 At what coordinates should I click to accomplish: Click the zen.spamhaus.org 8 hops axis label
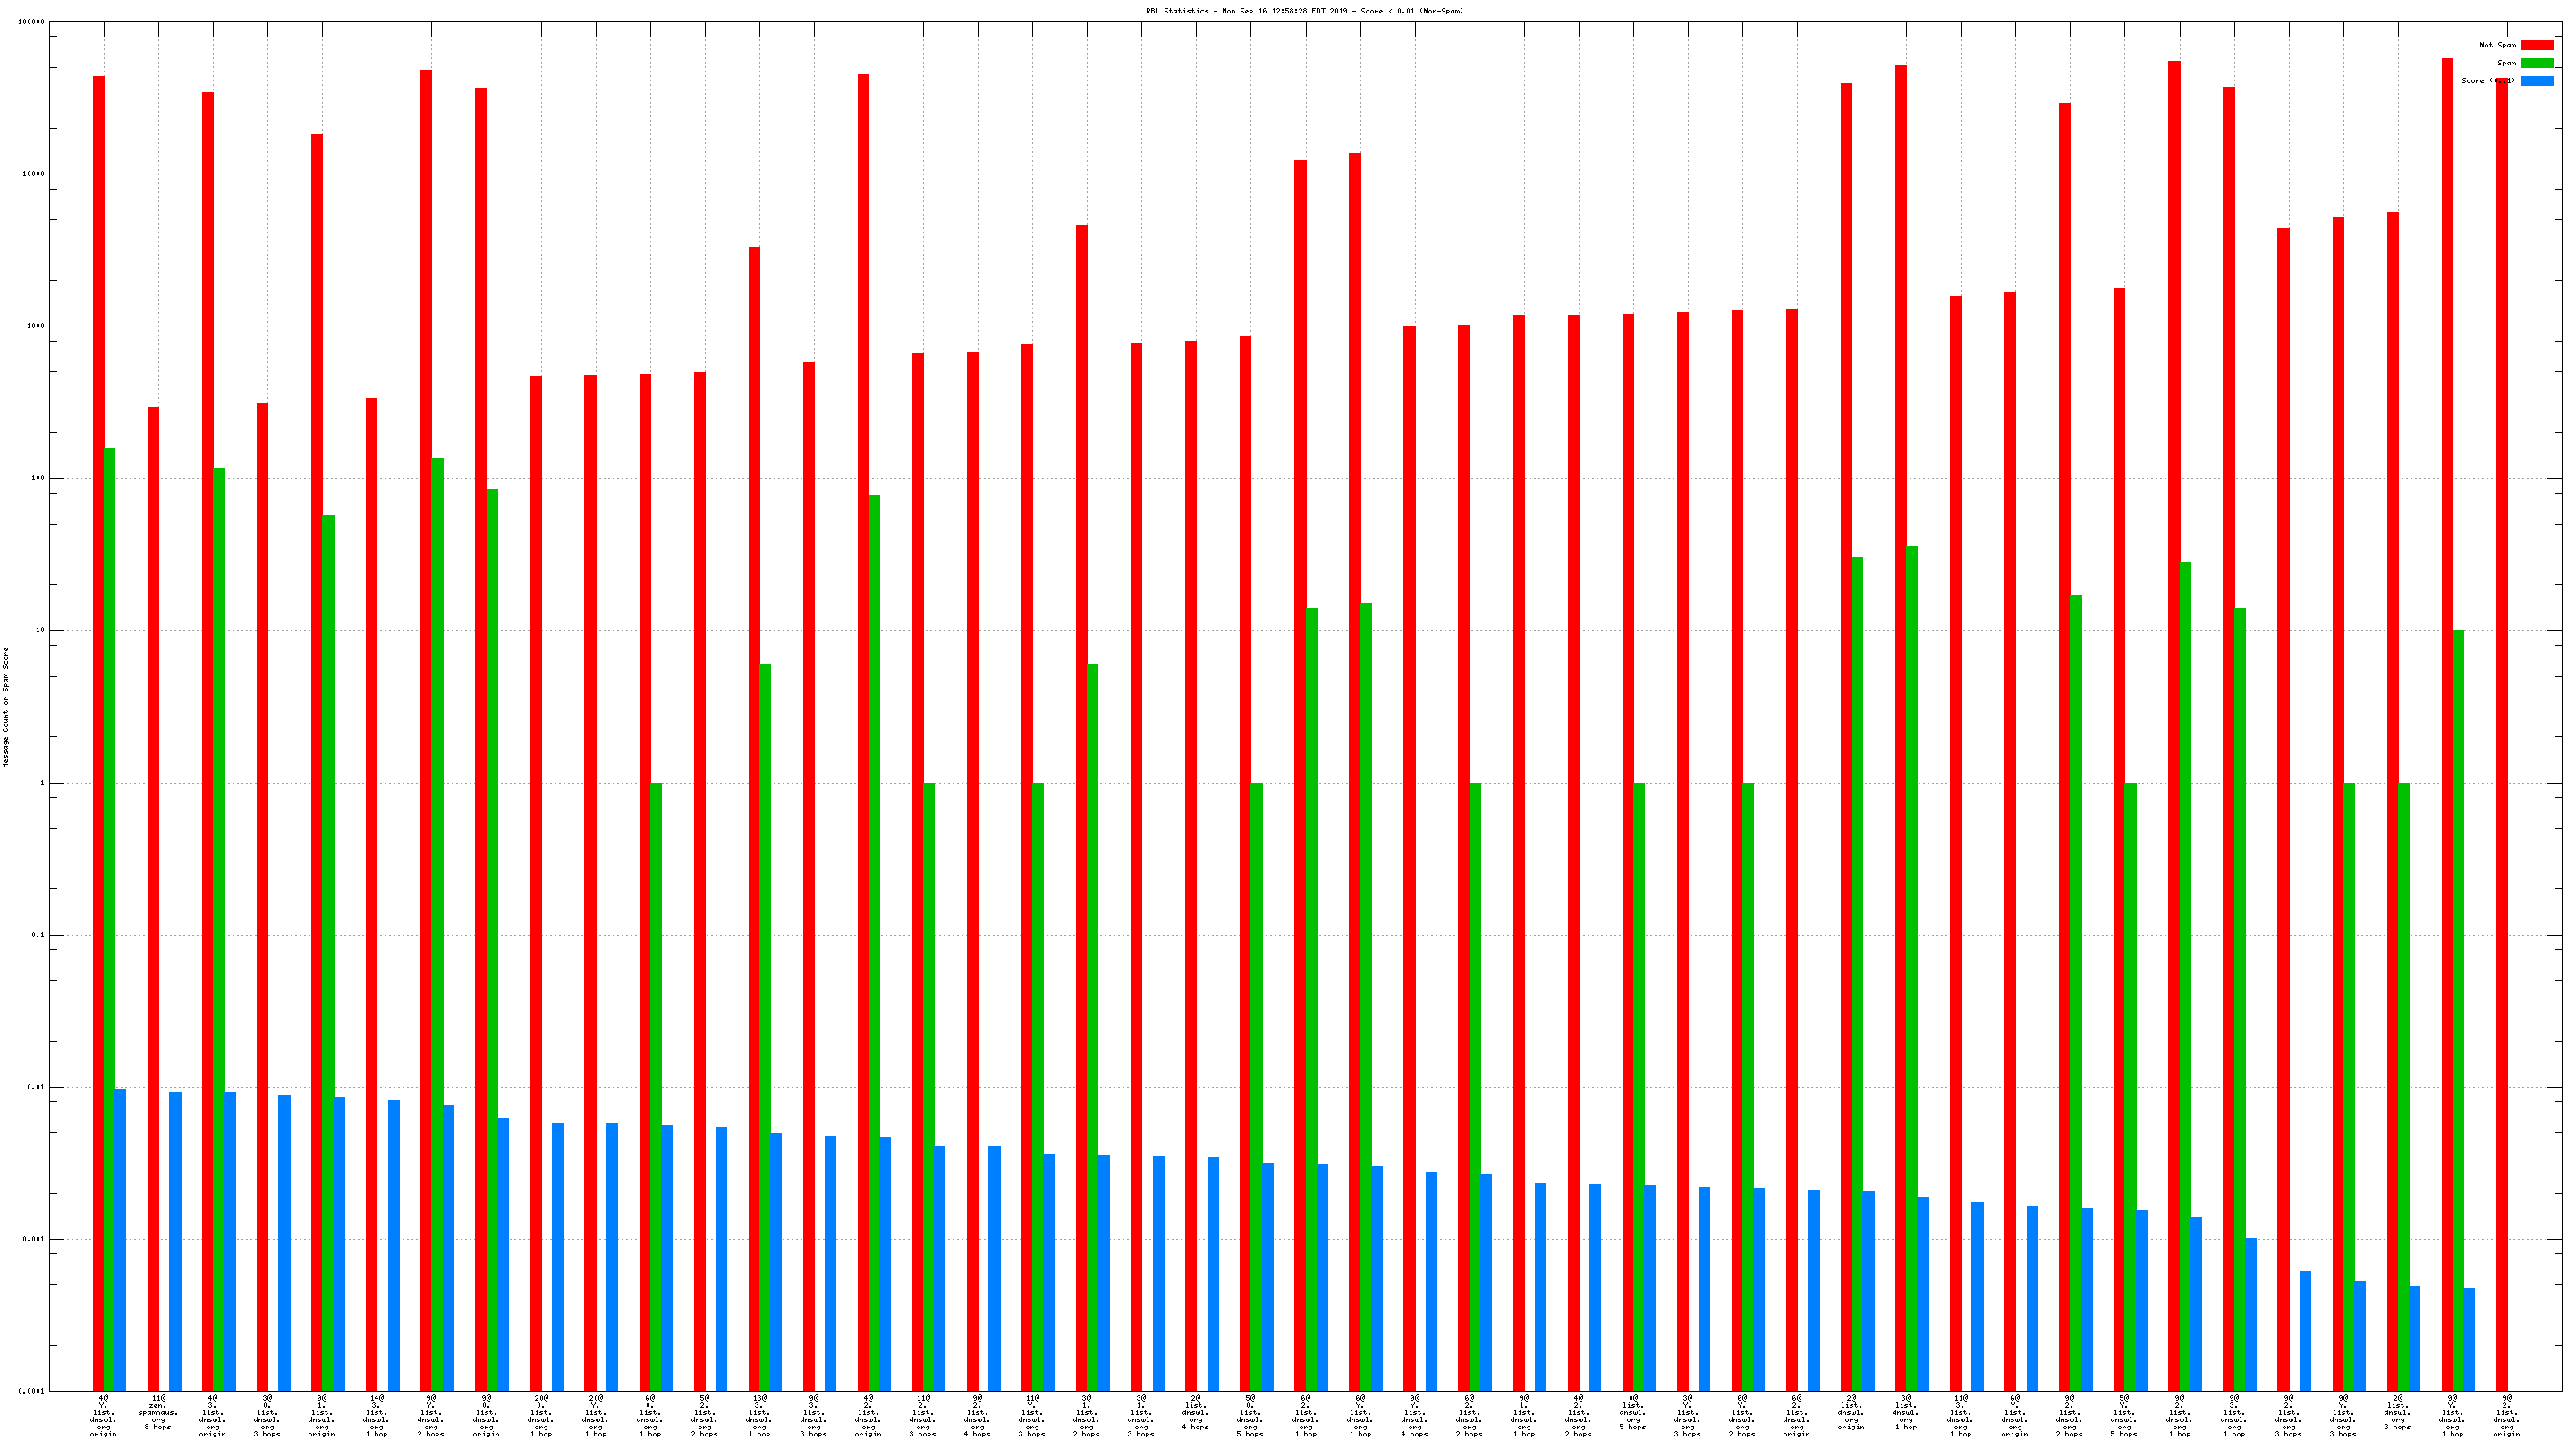(158, 1413)
